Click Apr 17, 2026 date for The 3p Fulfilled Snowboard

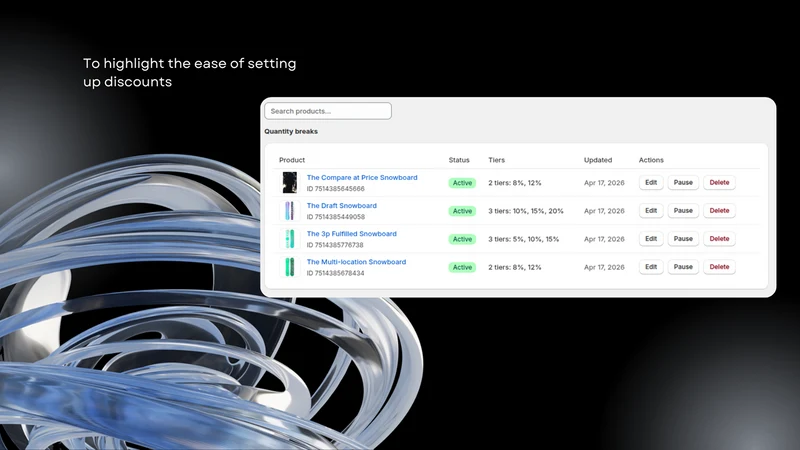point(604,239)
